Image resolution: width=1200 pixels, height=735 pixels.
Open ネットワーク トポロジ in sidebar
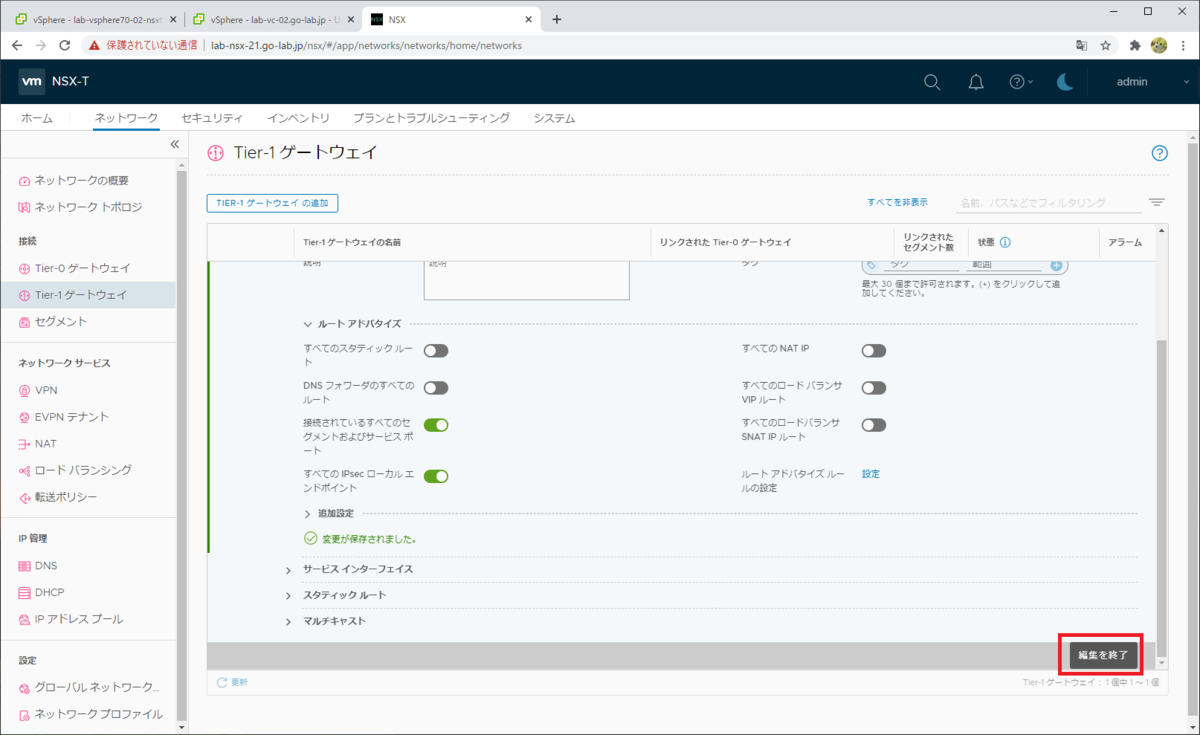(88, 207)
